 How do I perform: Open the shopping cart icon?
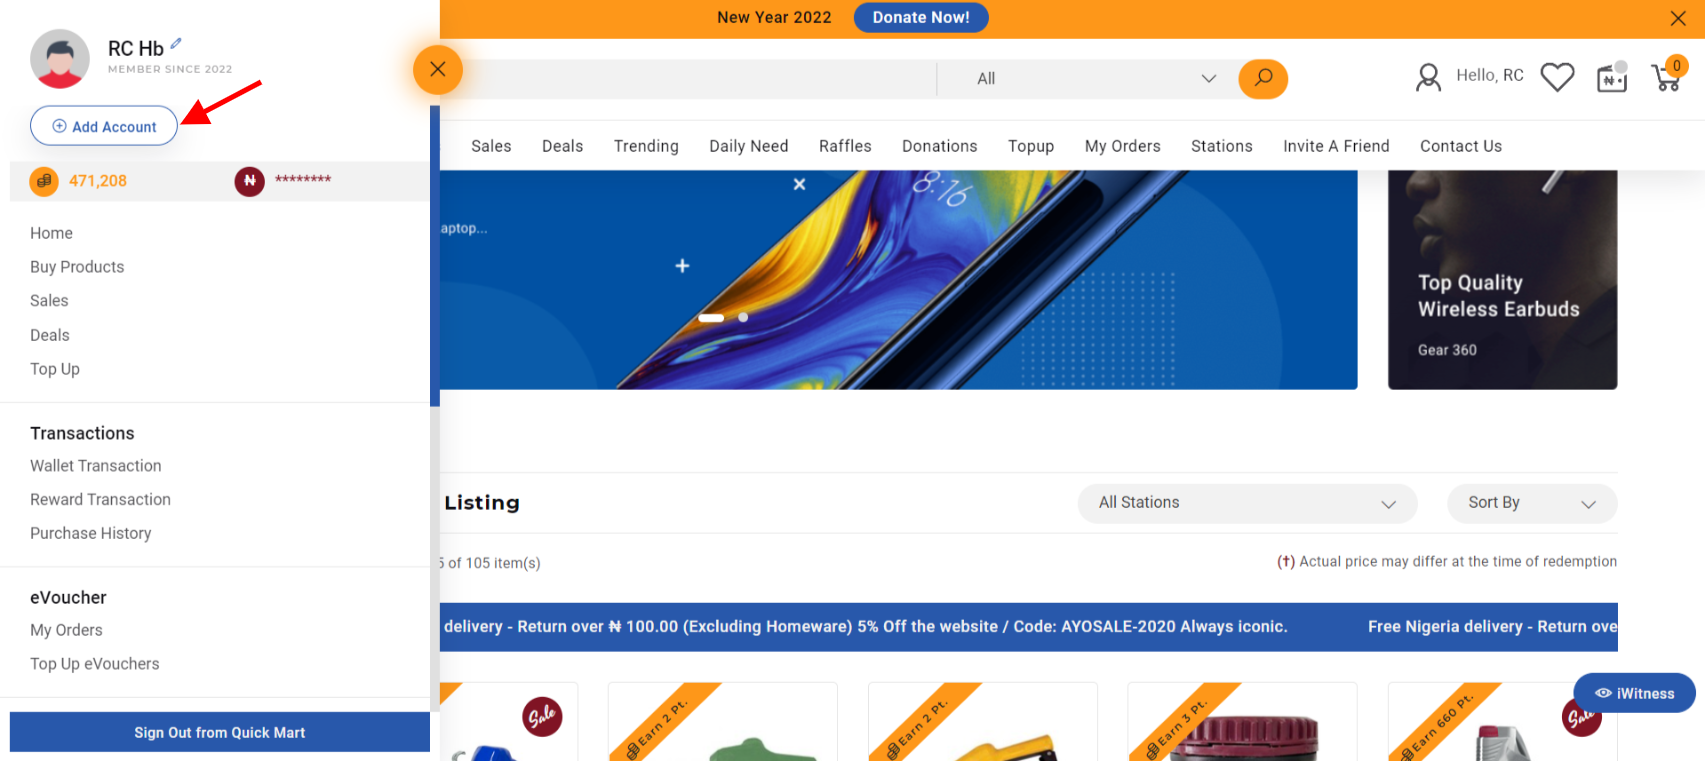coord(1667,76)
